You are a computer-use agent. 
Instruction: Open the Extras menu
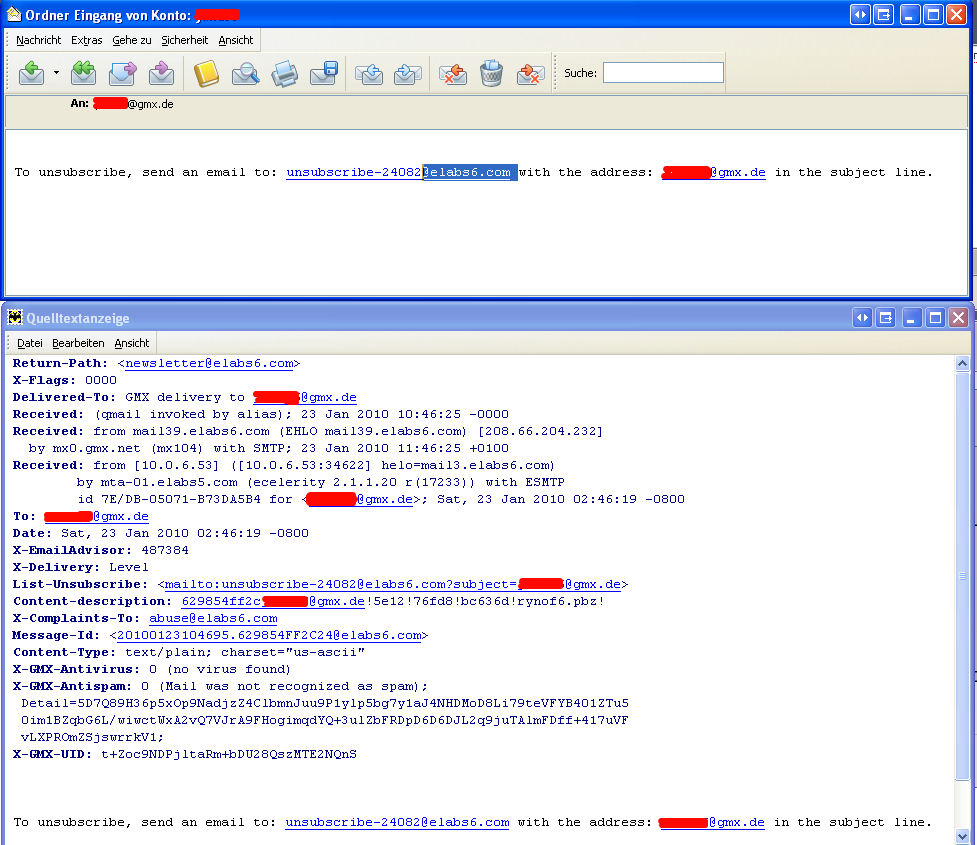click(87, 40)
